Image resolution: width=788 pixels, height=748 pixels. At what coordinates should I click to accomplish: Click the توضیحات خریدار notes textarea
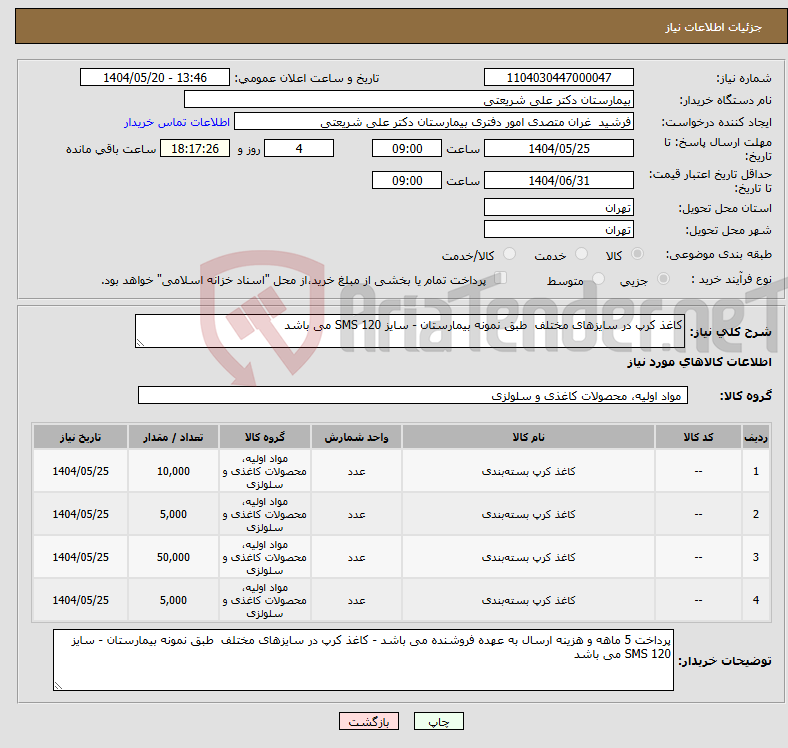(x=363, y=660)
